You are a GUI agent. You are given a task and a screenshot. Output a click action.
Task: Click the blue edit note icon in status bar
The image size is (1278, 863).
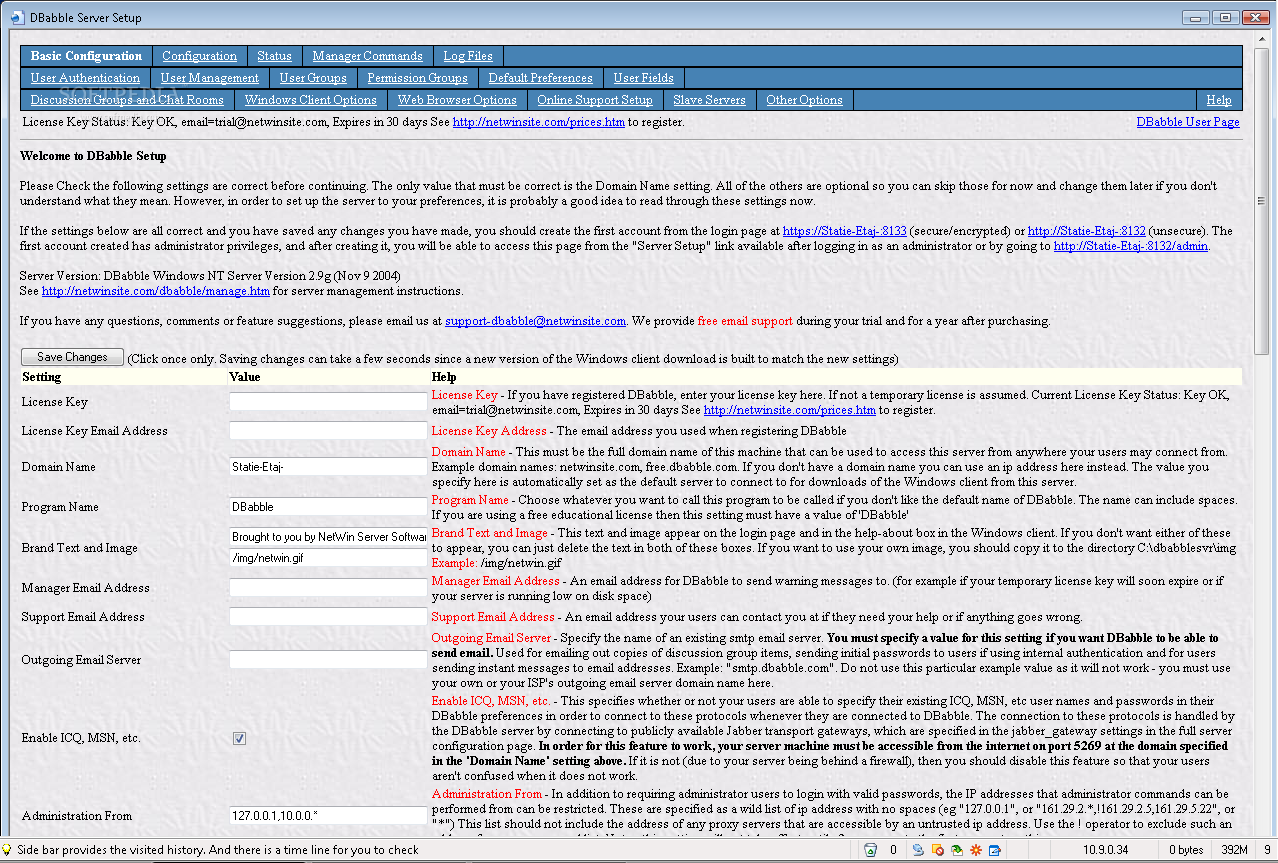coord(994,850)
